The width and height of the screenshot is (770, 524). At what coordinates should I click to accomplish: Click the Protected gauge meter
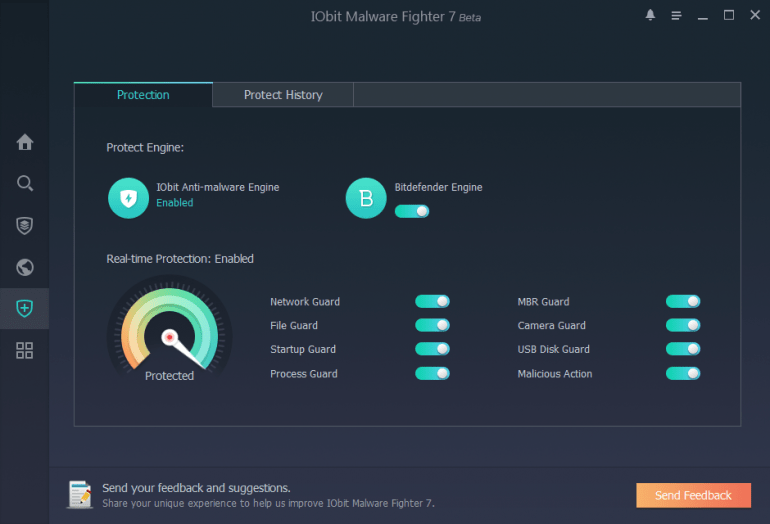169,330
